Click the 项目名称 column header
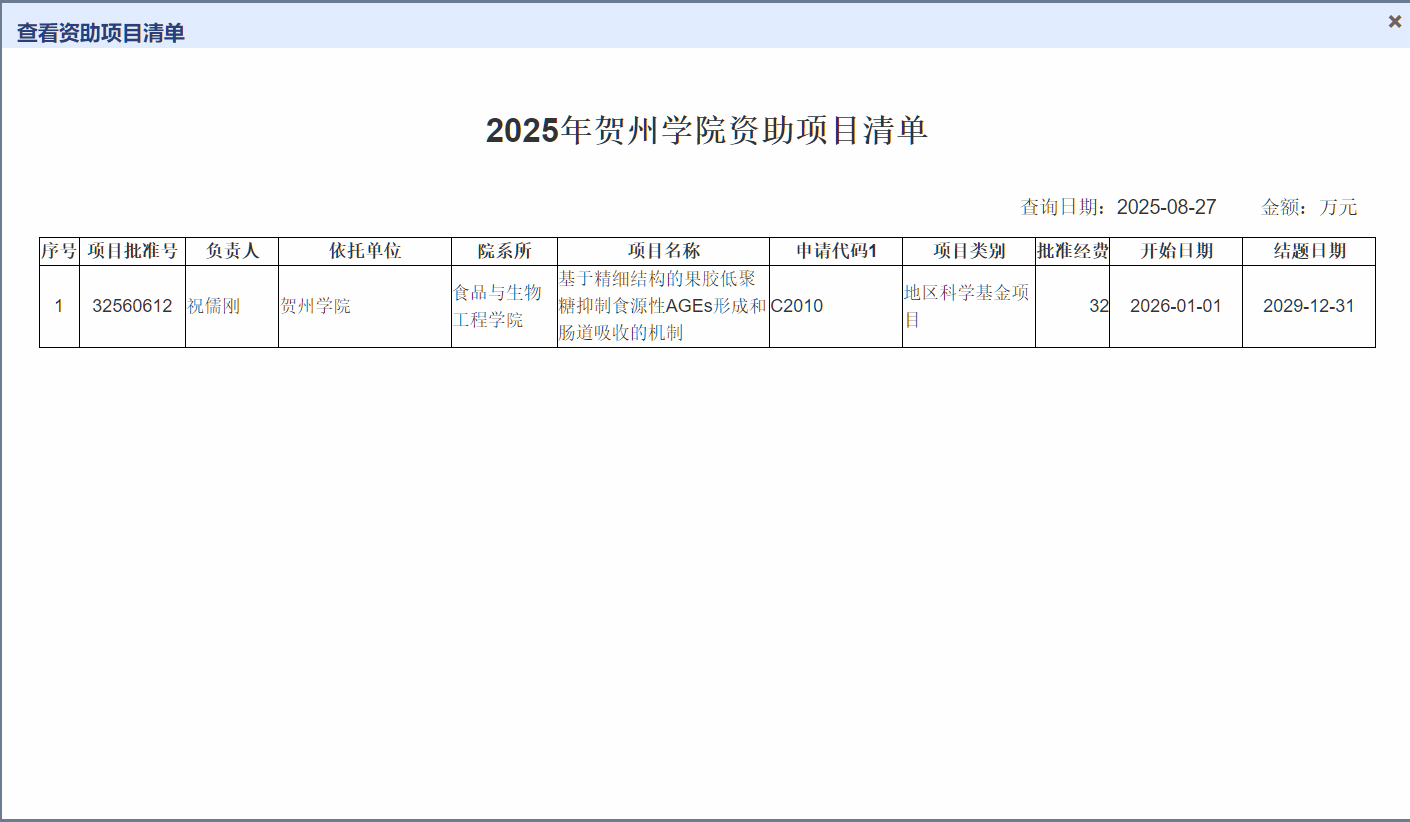 (x=663, y=251)
